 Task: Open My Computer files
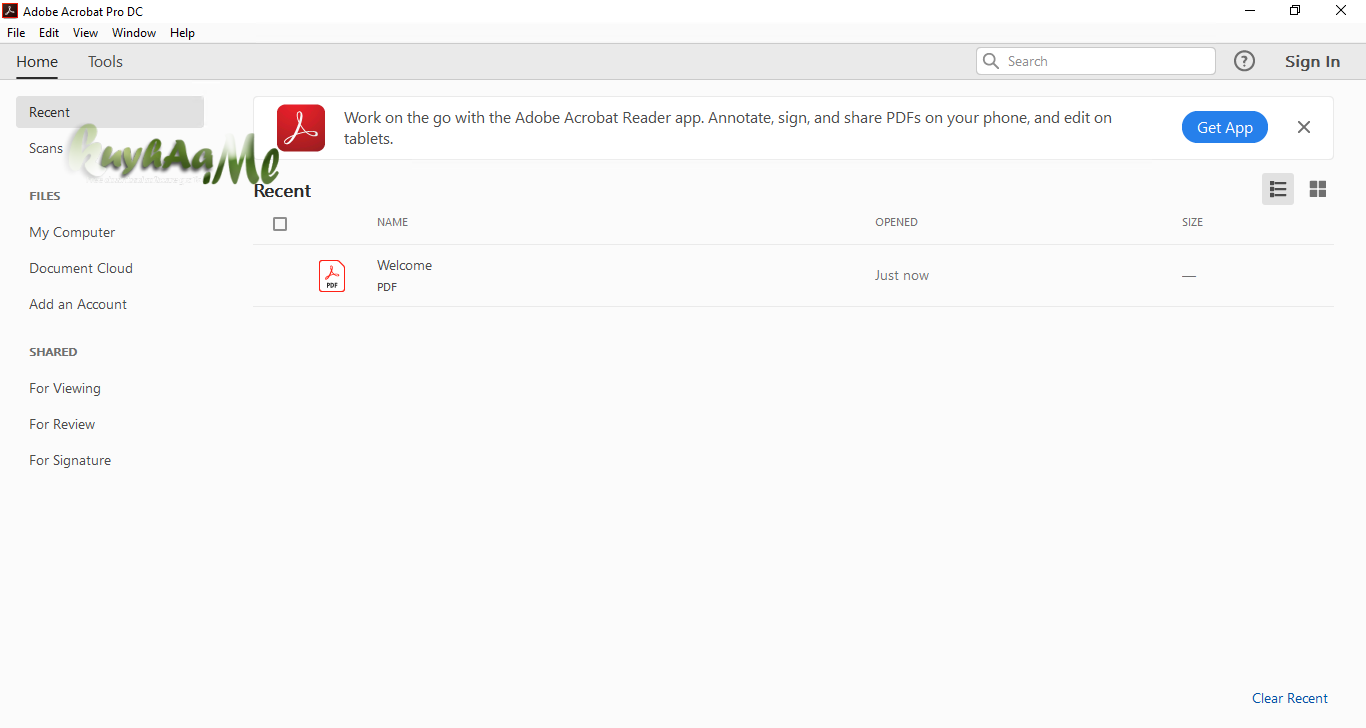(72, 232)
